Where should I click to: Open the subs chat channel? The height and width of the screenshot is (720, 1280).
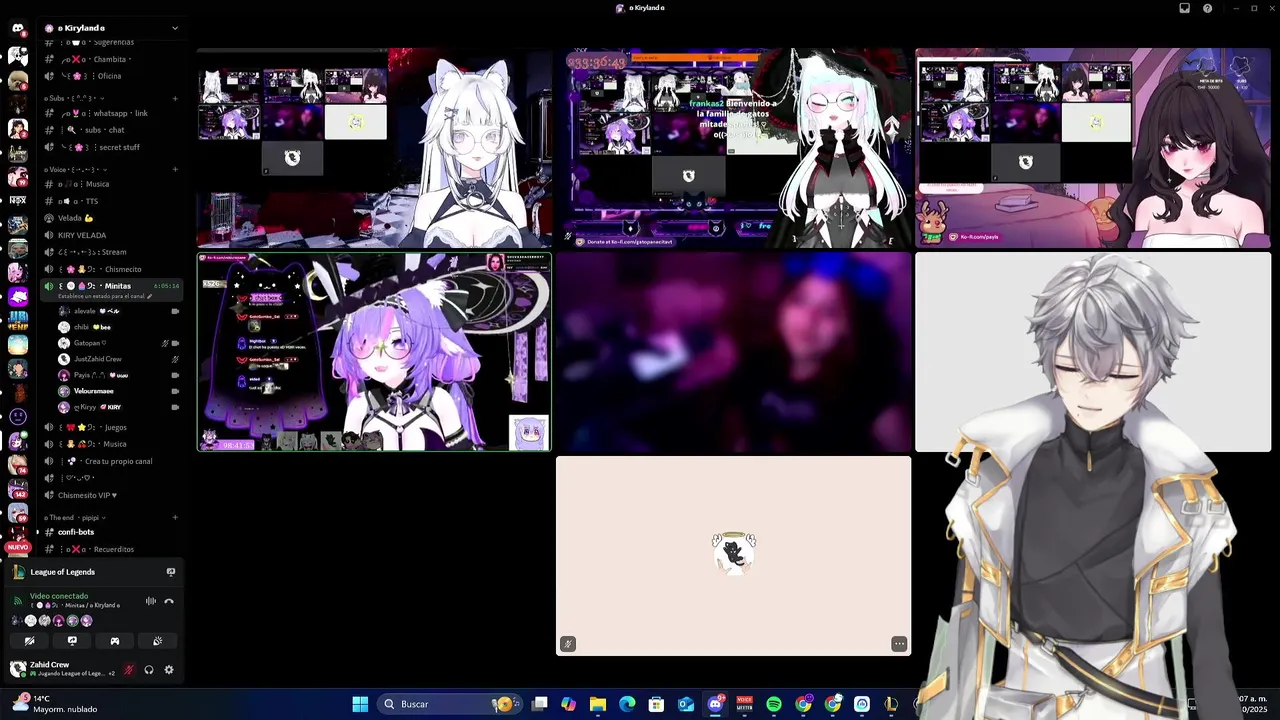click(110, 130)
